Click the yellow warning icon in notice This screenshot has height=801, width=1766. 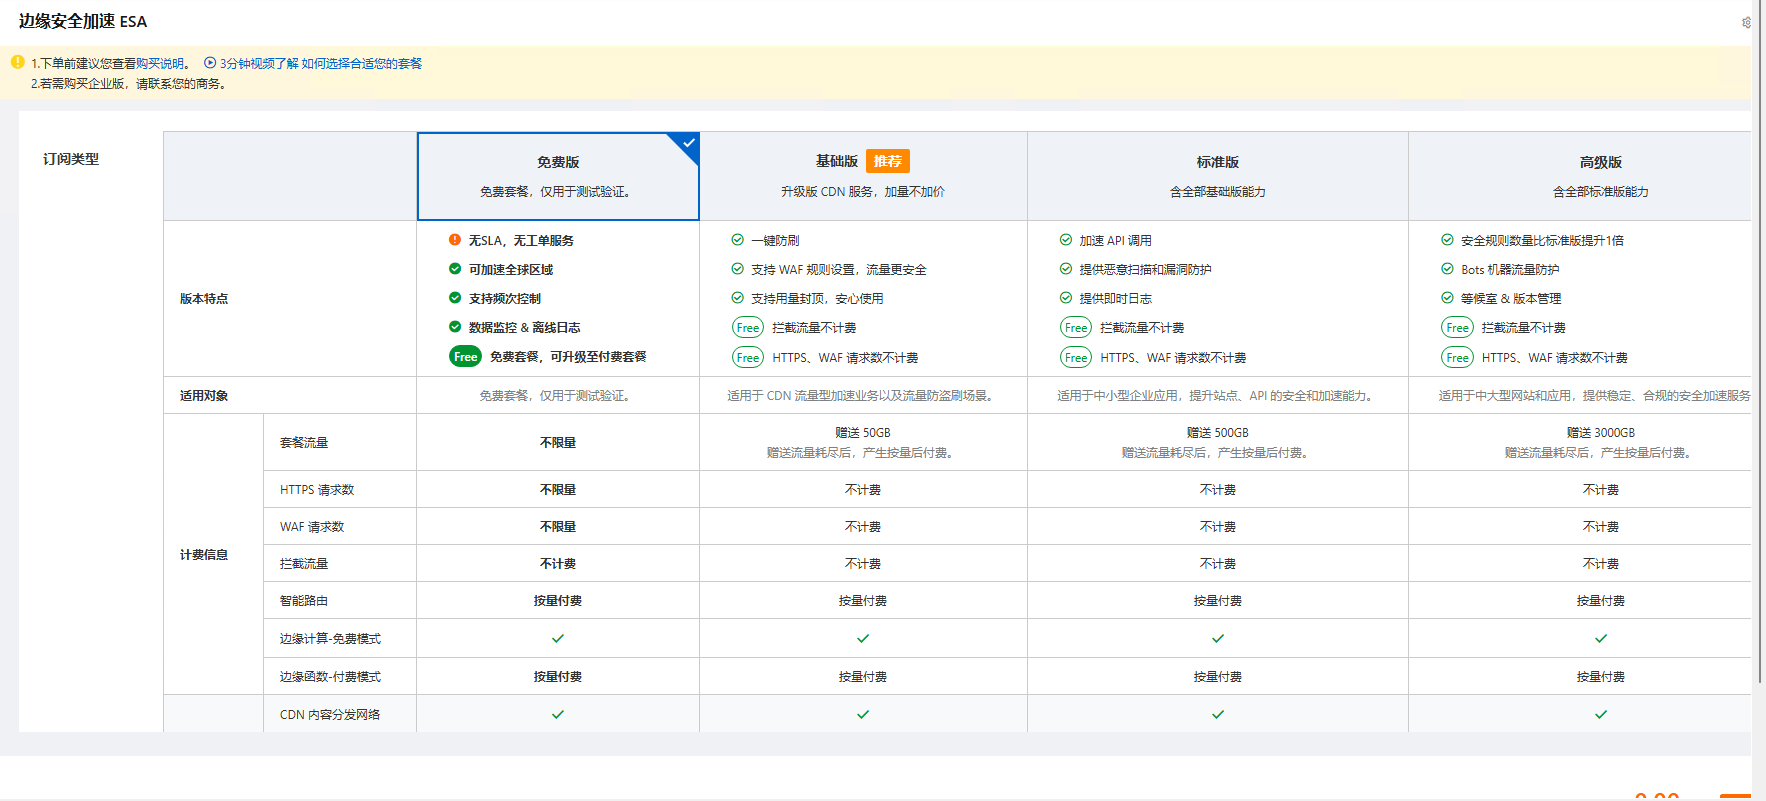pyautogui.click(x=17, y=62)
